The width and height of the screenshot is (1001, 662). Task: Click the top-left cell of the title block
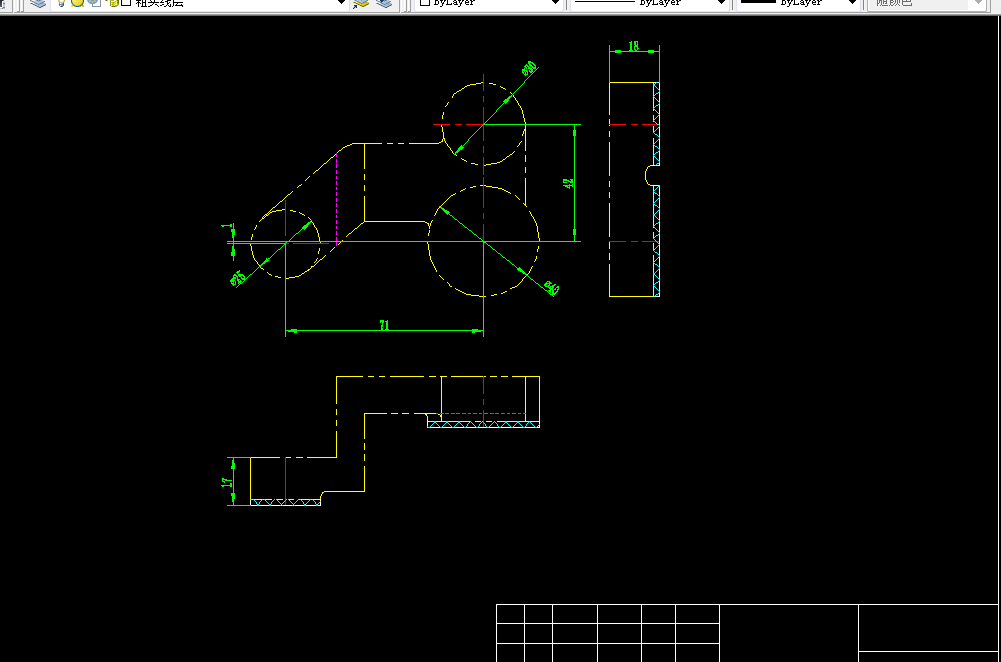coord(511,614)
